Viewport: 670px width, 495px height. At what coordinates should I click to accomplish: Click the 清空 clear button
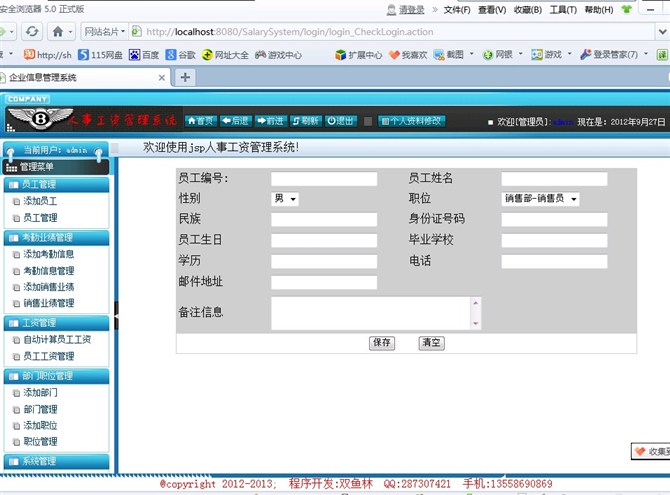(431, 343)
